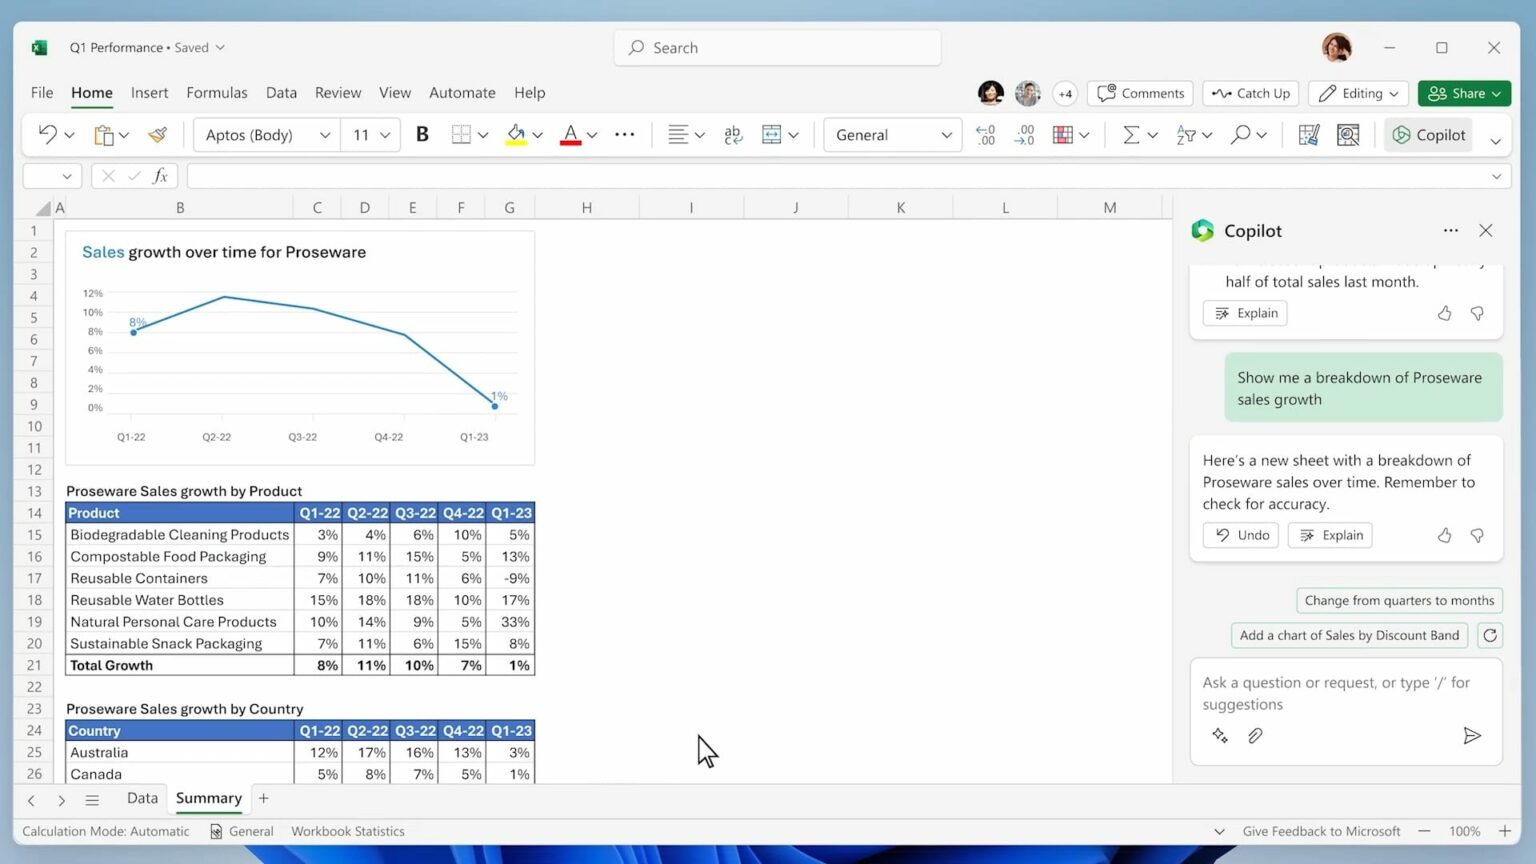This screenshot has height=864, width=1536.
Task: Open the Copilot ribbon button
Action: point(1428,135)
